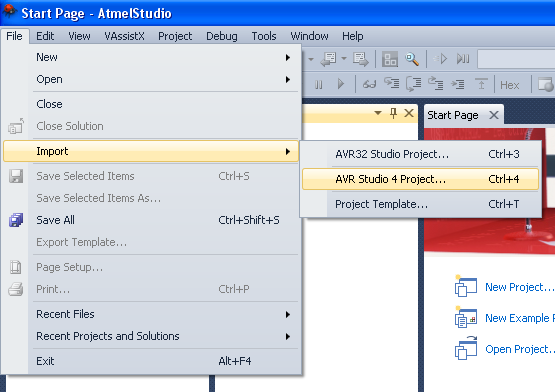Open the Navigate Backward history dropdown arrow

tap(344, 58)
